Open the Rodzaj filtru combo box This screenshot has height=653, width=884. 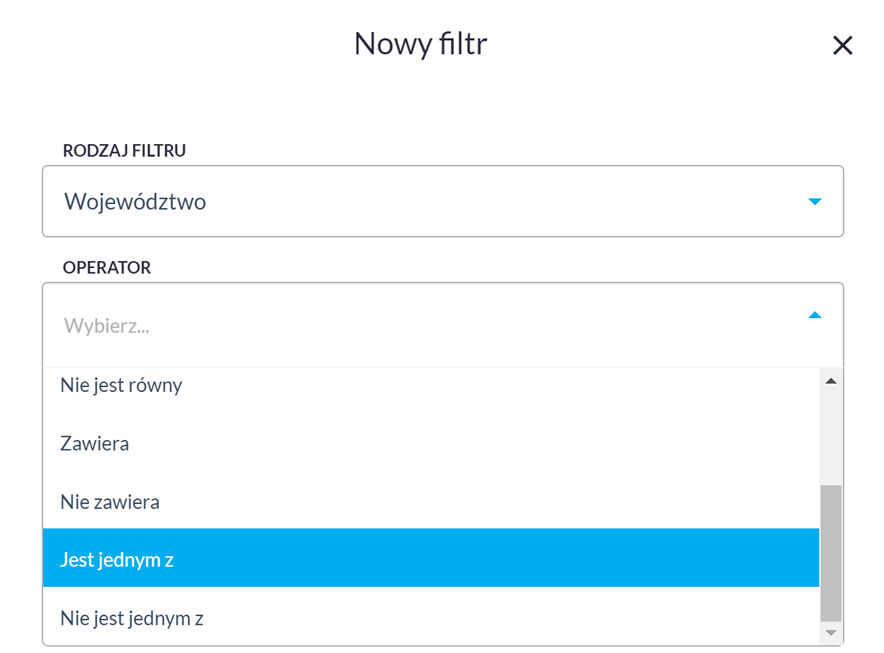443,201
